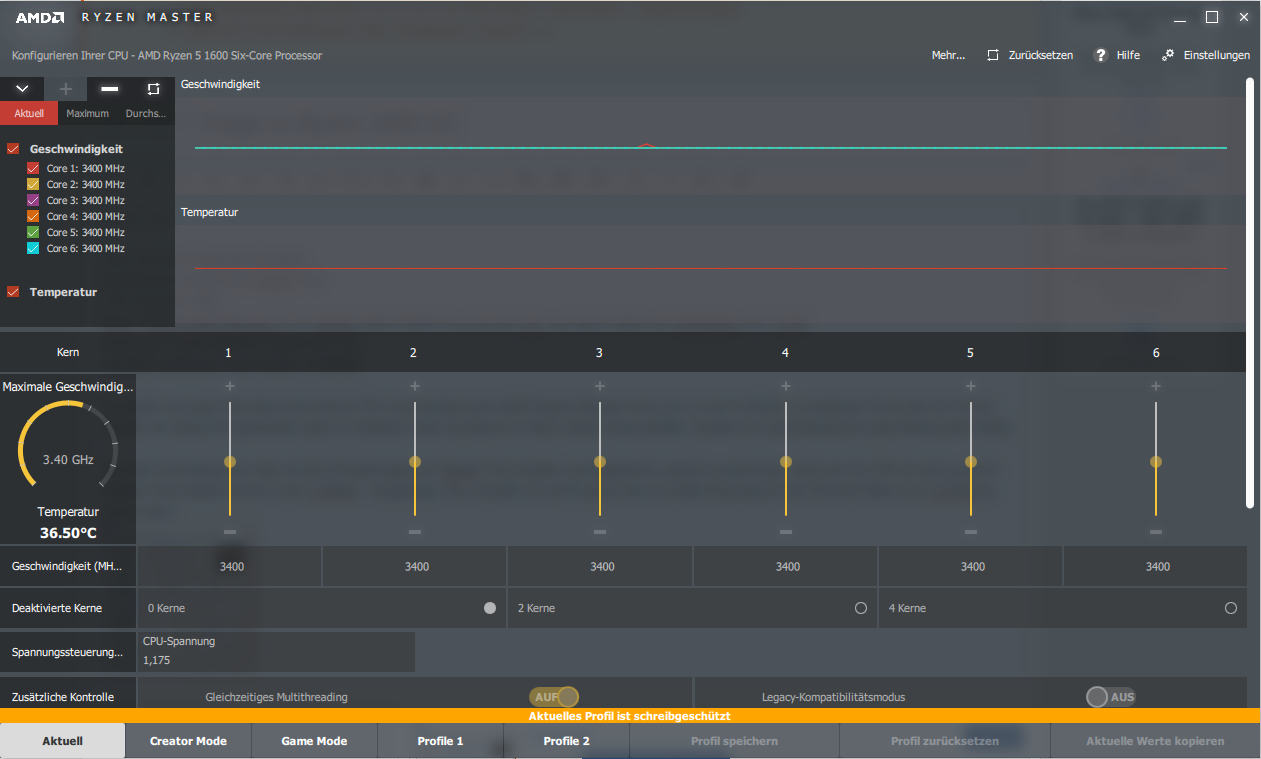Toggle Core 2 checkbox

[33, 184]
